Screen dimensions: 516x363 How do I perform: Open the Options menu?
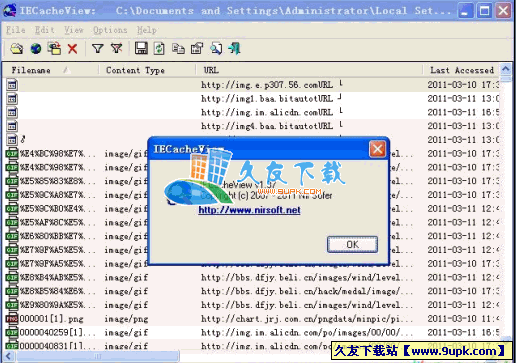pyautogui.click(x=110, y=30)
